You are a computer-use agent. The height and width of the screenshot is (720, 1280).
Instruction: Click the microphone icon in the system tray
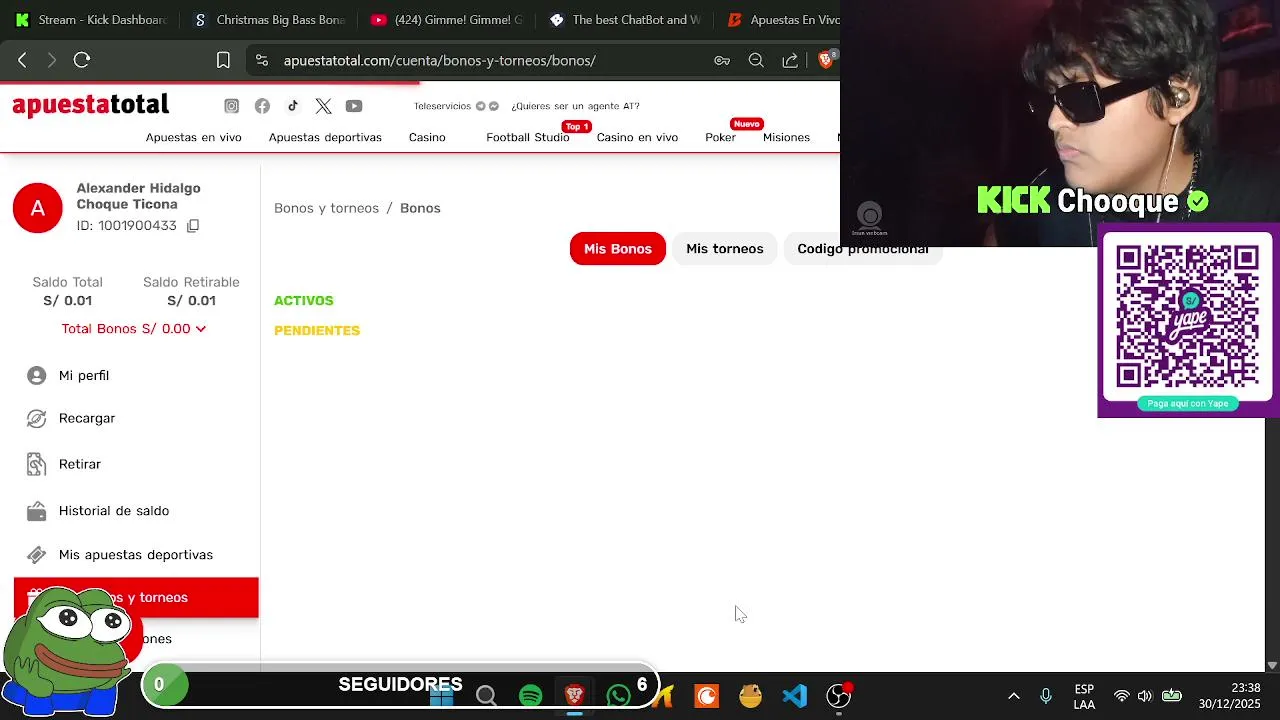click(1046, 696)
